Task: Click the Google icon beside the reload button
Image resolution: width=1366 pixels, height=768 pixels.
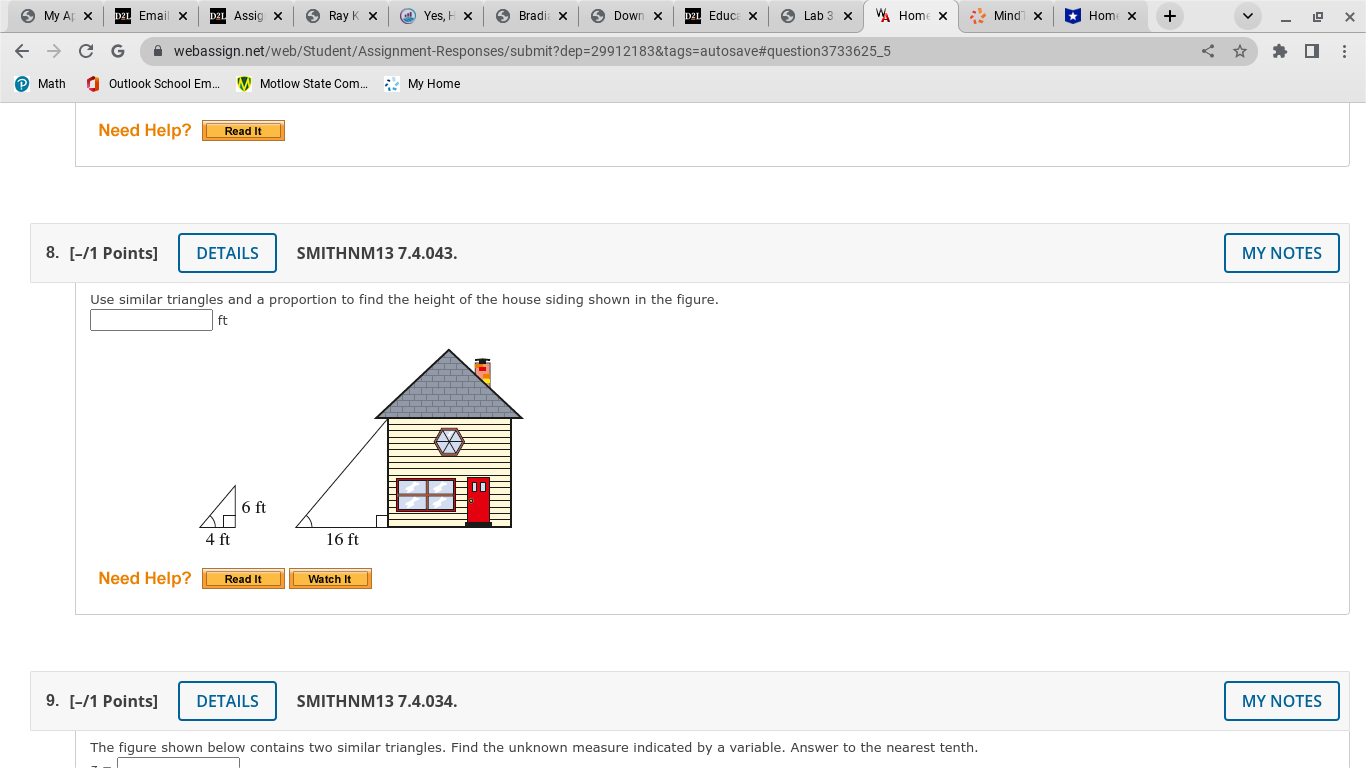Action: (117, 51)
